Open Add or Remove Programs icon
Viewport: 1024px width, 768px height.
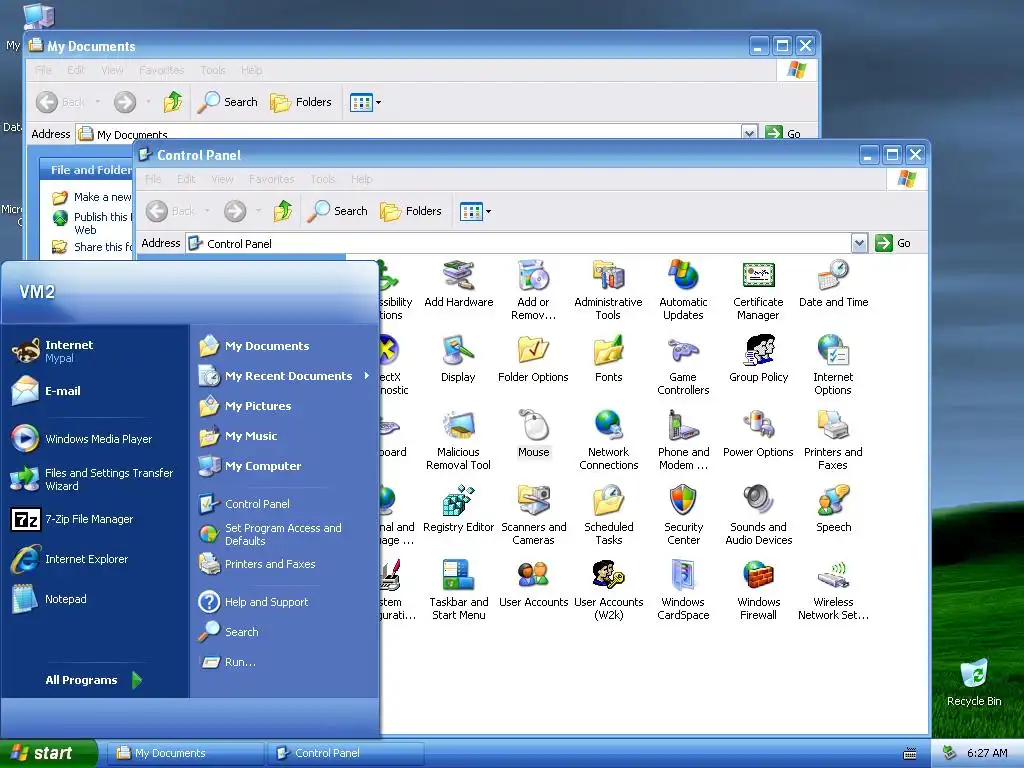[x=533, y=291]
